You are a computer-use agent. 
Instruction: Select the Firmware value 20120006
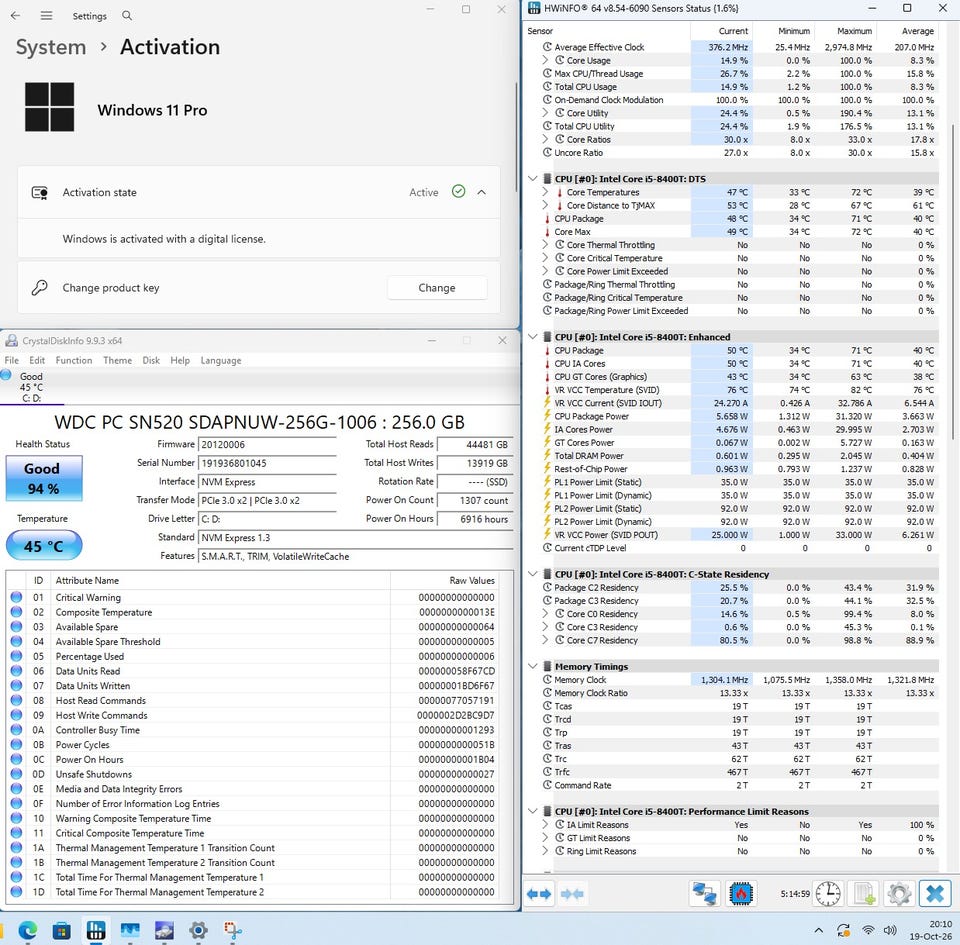pos(267,445)
